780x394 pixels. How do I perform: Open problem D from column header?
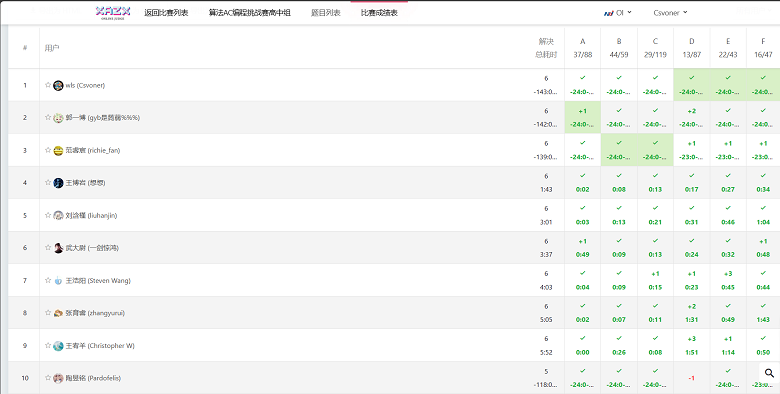pyautogui.click(x=691, y=48)
